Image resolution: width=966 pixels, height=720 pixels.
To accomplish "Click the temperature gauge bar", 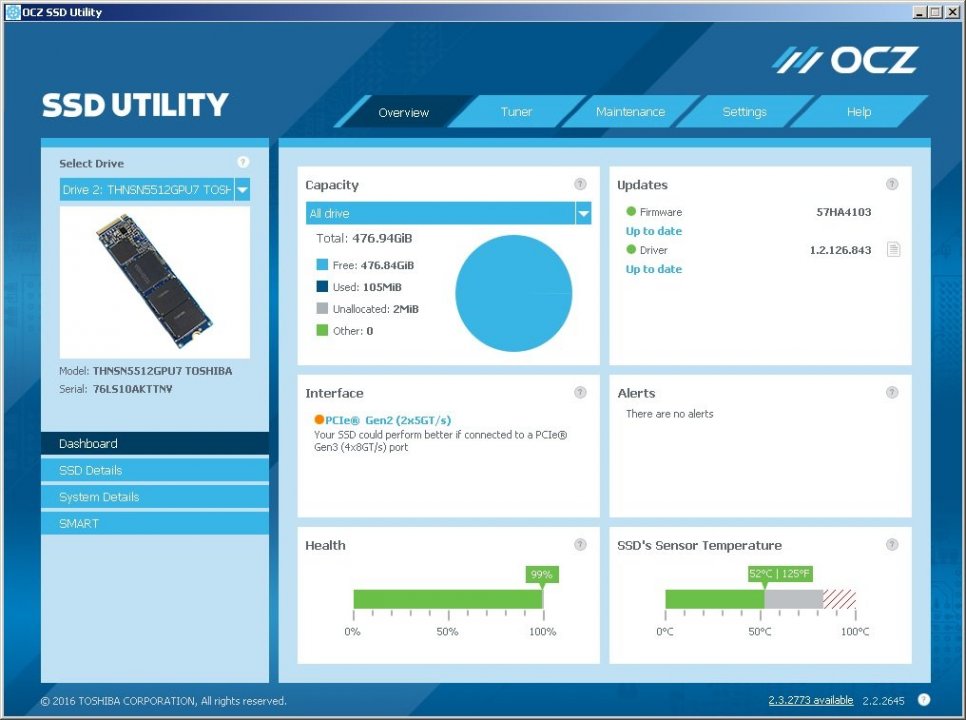I will pos(760,599).
